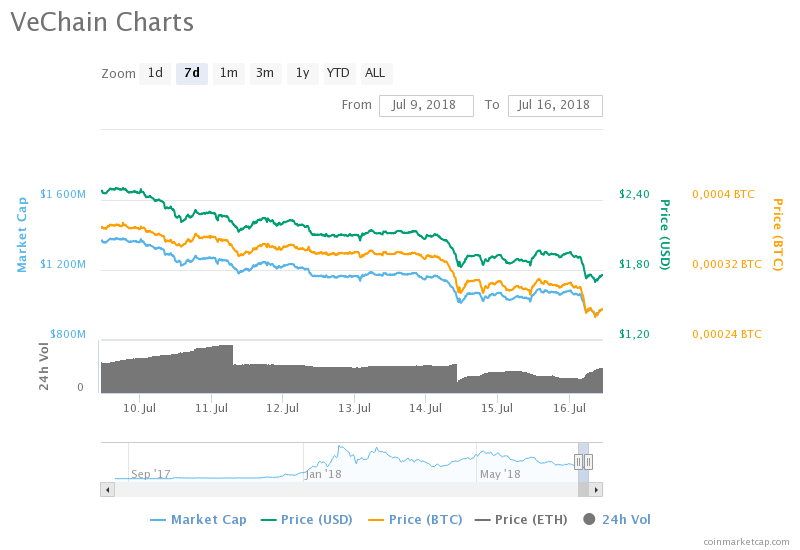800x550 pixels.
Task: Toggle the Price (BTC) legend series
Action: click(415, 520)
